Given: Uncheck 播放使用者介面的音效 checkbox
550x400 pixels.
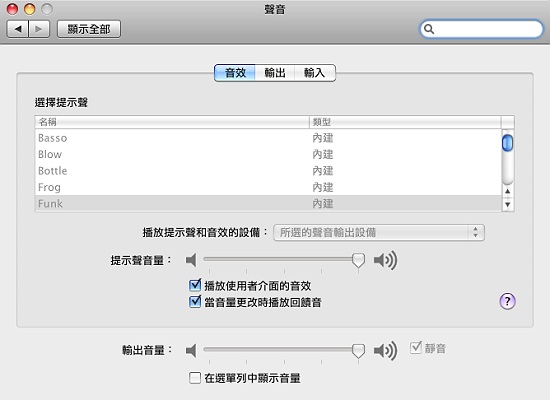Looking at the screenshot, I should coord(195,286).
